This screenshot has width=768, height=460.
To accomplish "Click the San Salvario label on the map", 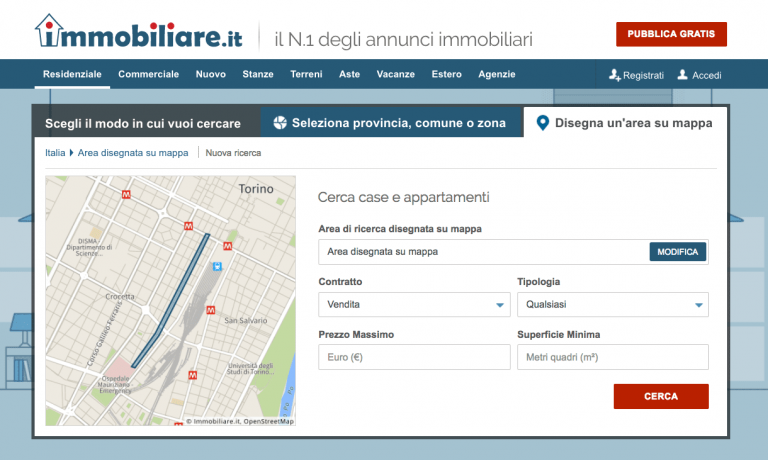I will [x=245, y=320].
